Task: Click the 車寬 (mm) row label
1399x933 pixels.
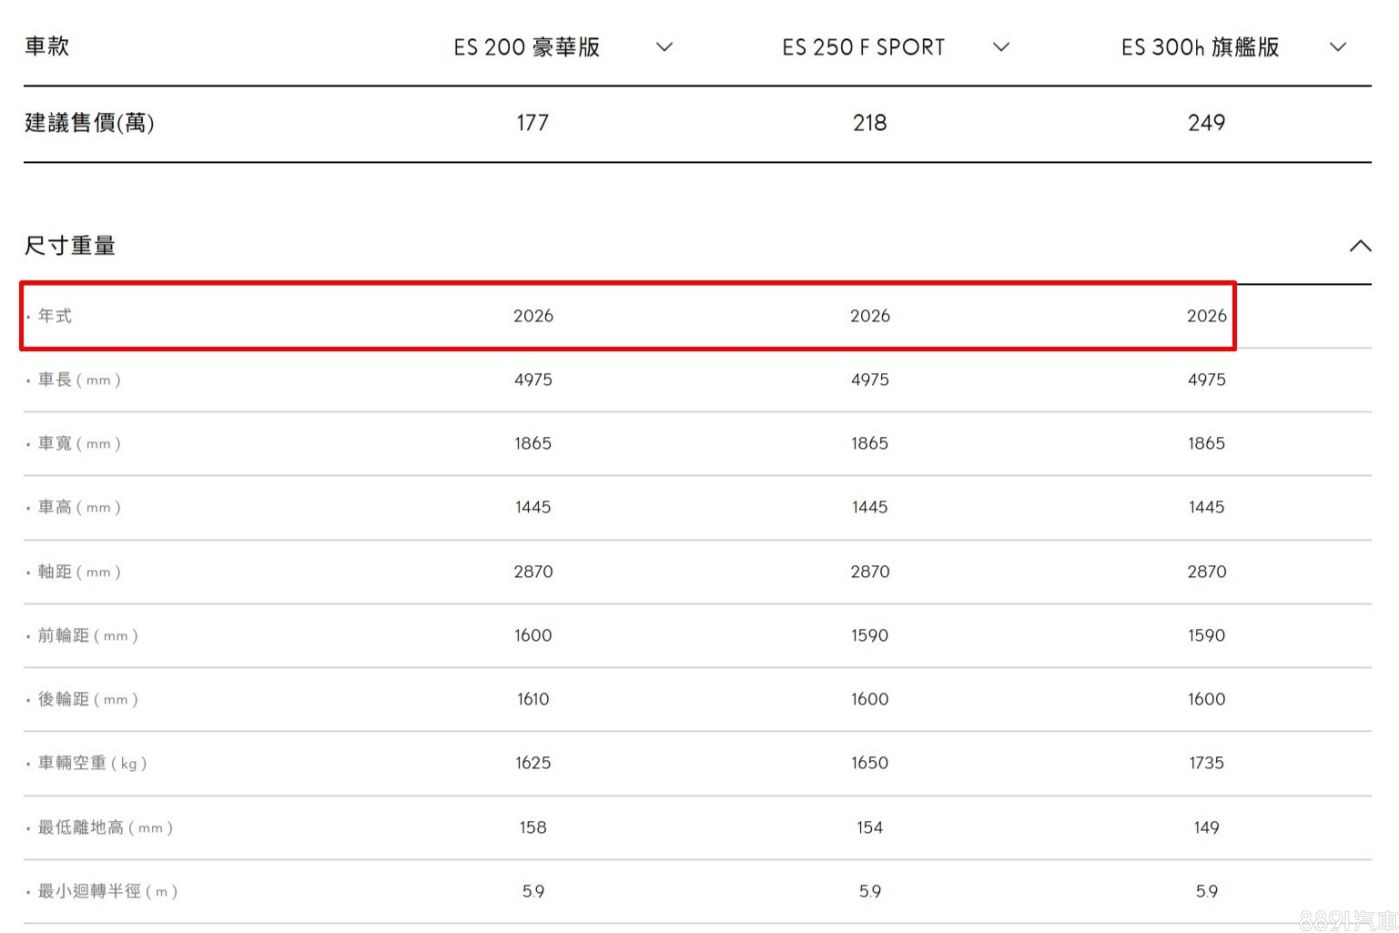Action: [x=79, y=444]
